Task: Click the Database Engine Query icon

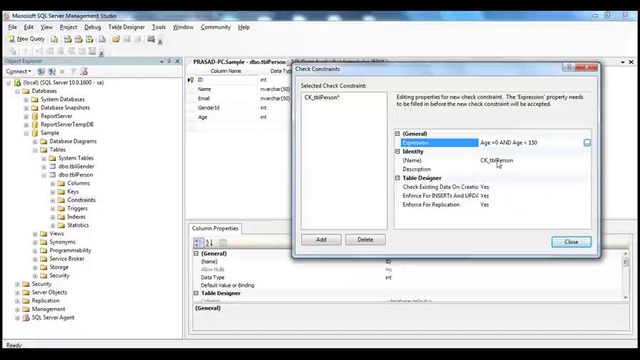Action: point(54,39)
